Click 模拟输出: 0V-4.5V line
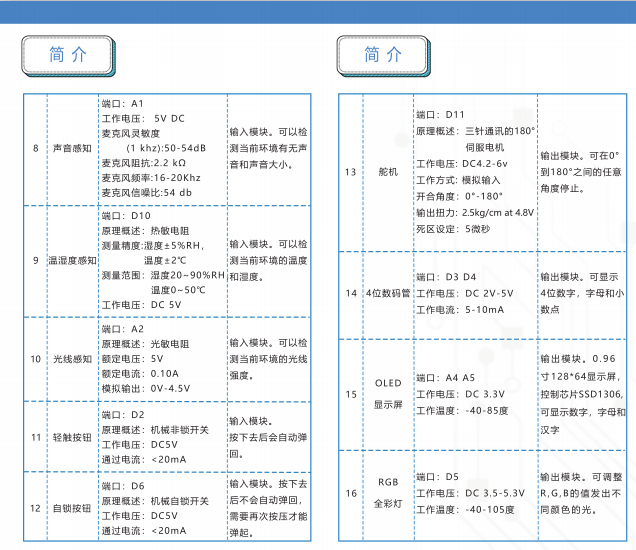Image resolution: width=636 pixels, height=550 pixels. tap(146, 389)
